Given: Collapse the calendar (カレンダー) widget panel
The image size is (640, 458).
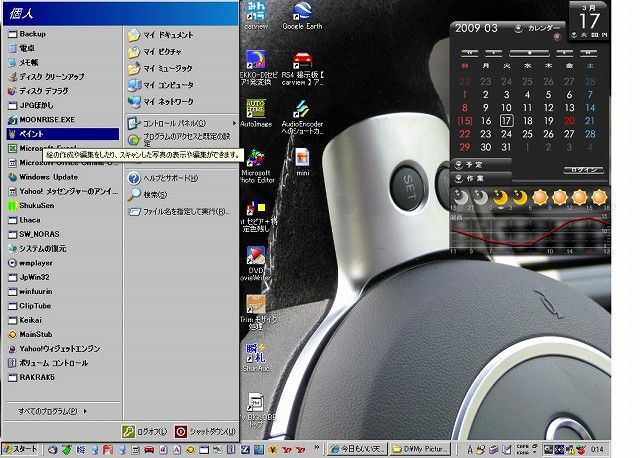Looking at the screenshot, I should tap(518, 29).
